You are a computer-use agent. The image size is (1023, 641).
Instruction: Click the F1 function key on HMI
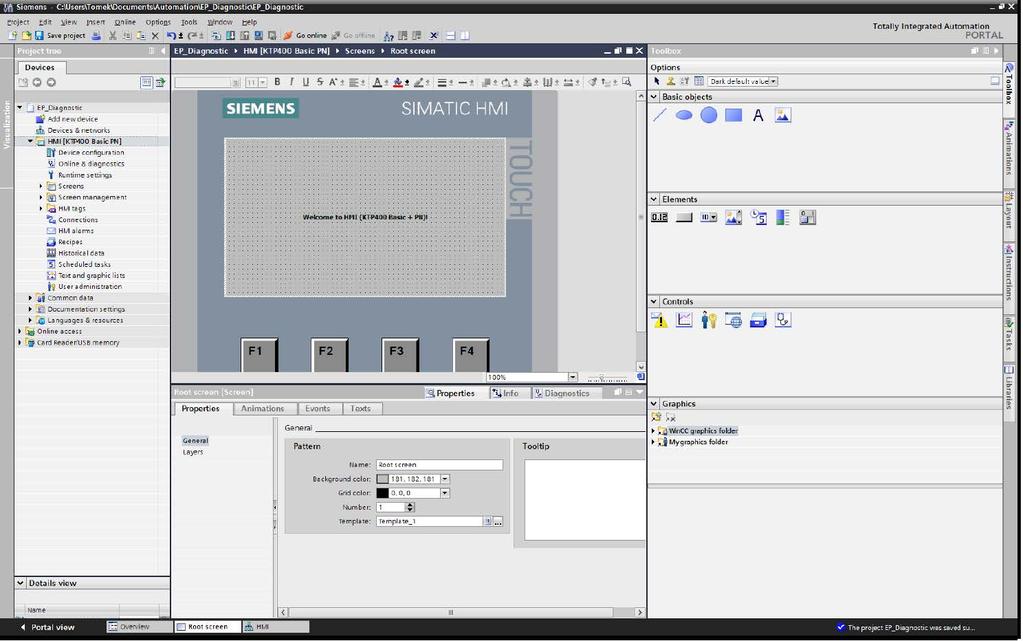pos(259,355)
